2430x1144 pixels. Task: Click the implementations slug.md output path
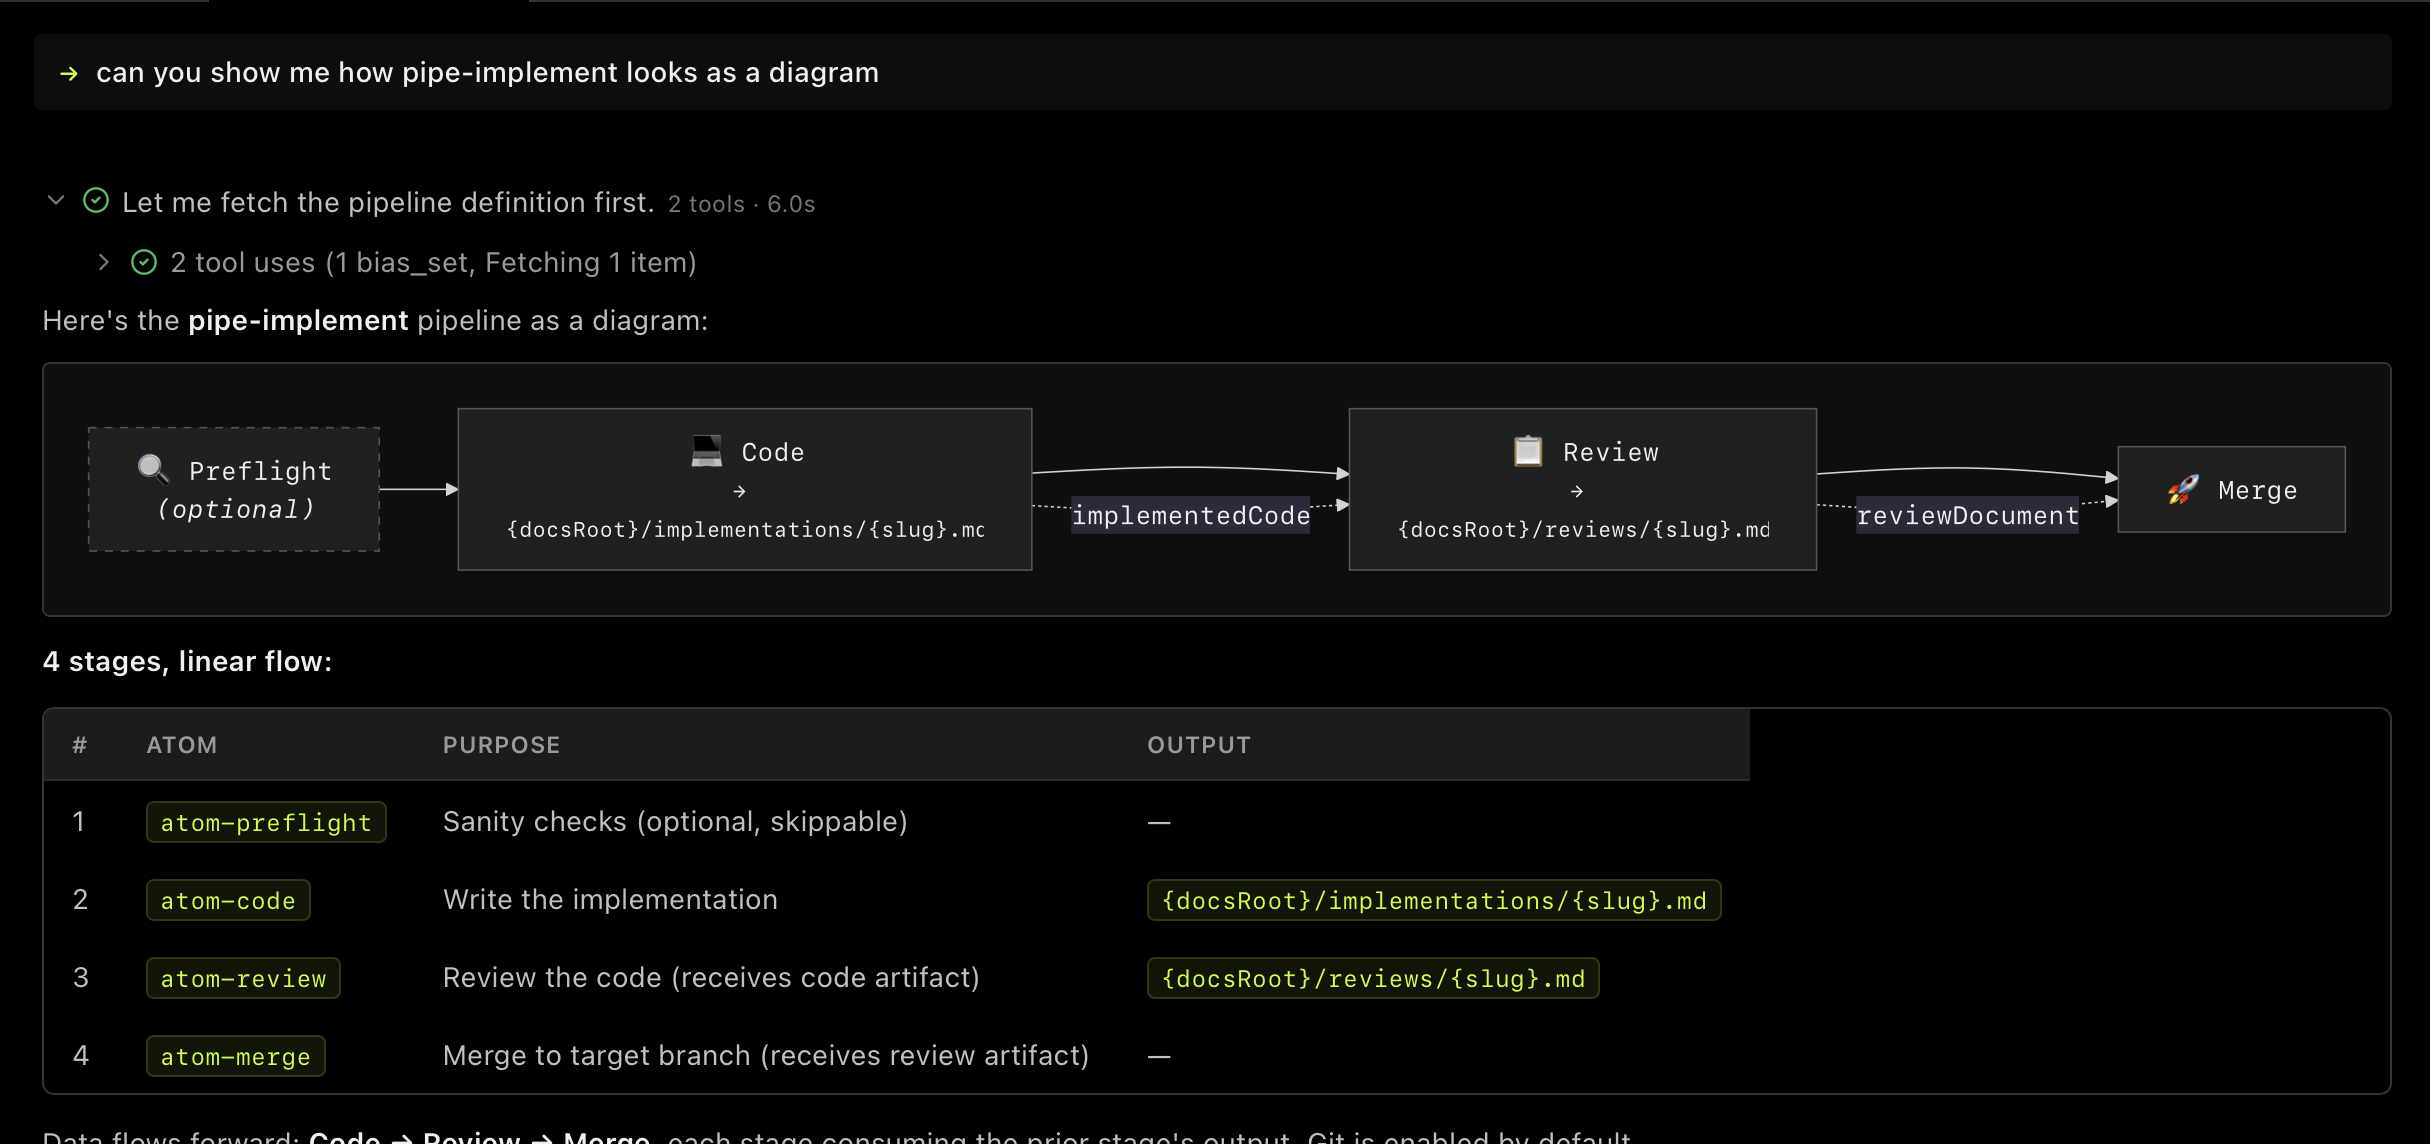(1433, 900)
